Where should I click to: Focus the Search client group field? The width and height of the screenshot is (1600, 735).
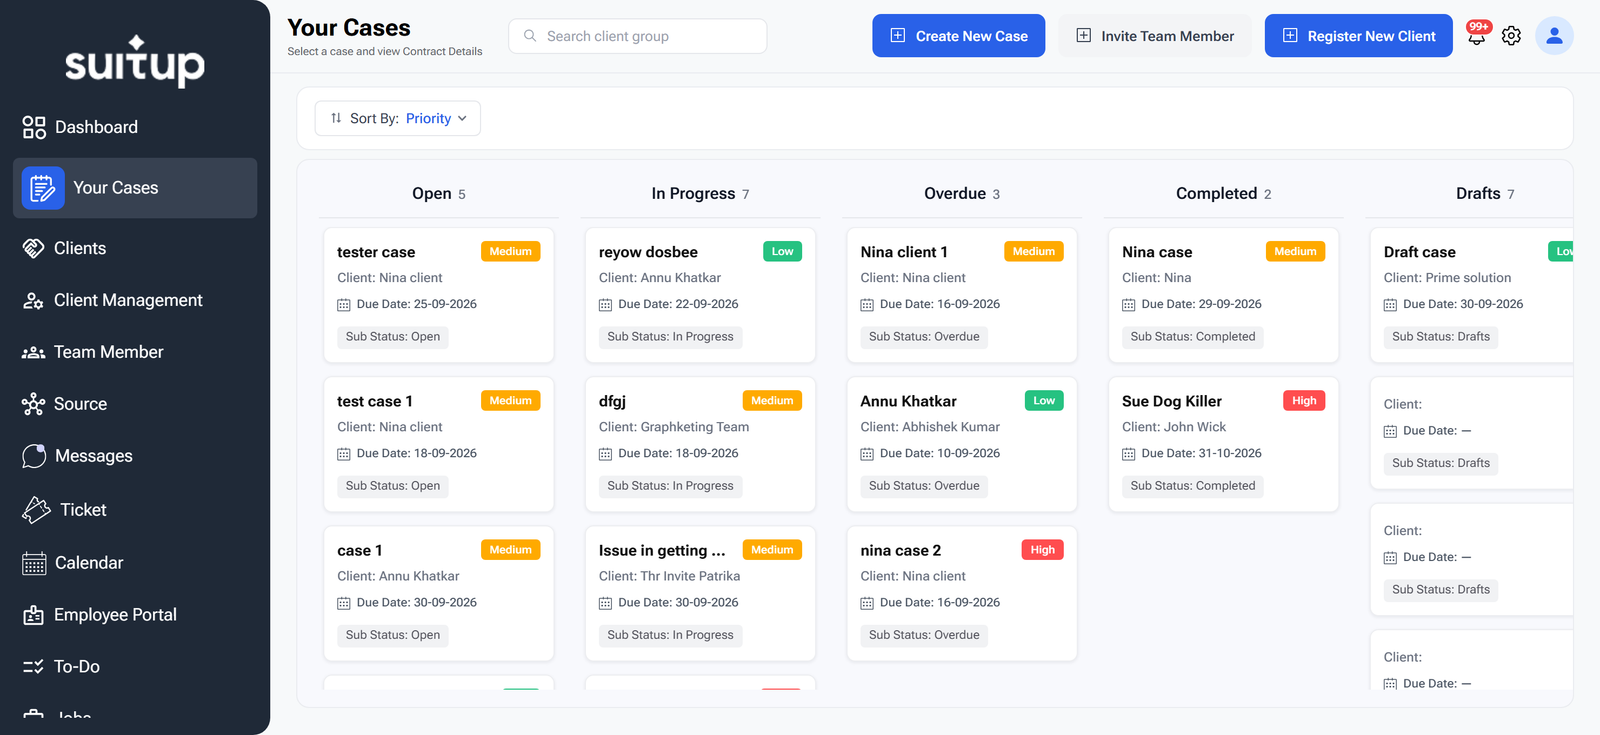(x=638, y=36)
